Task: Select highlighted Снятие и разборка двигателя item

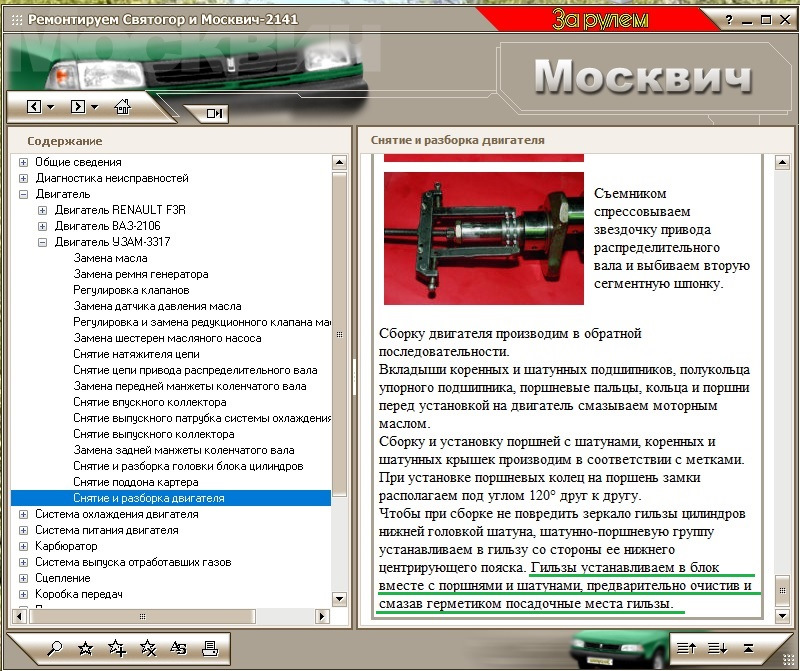Action: 170,498
